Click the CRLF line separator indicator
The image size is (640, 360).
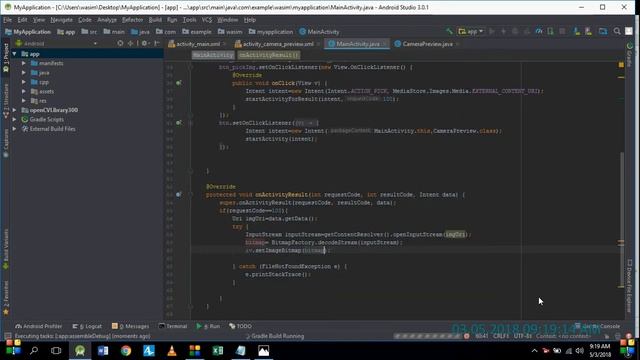501,336
